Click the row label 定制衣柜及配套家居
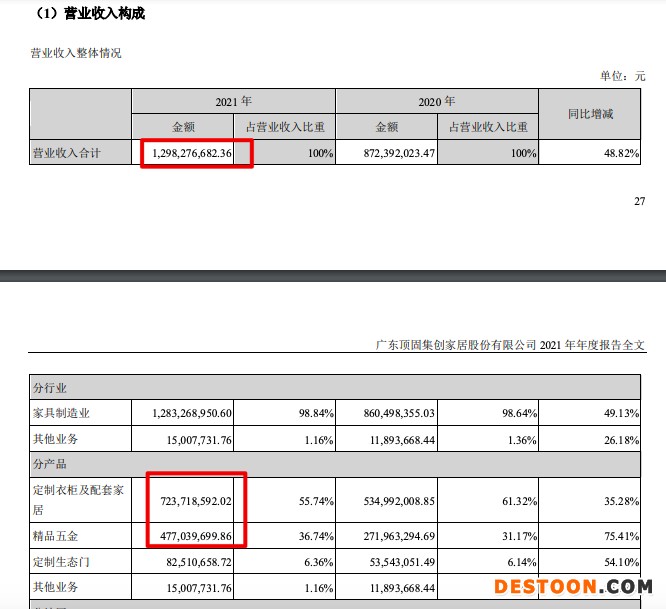Screen dimensions: 666x609 pos(78,500)
